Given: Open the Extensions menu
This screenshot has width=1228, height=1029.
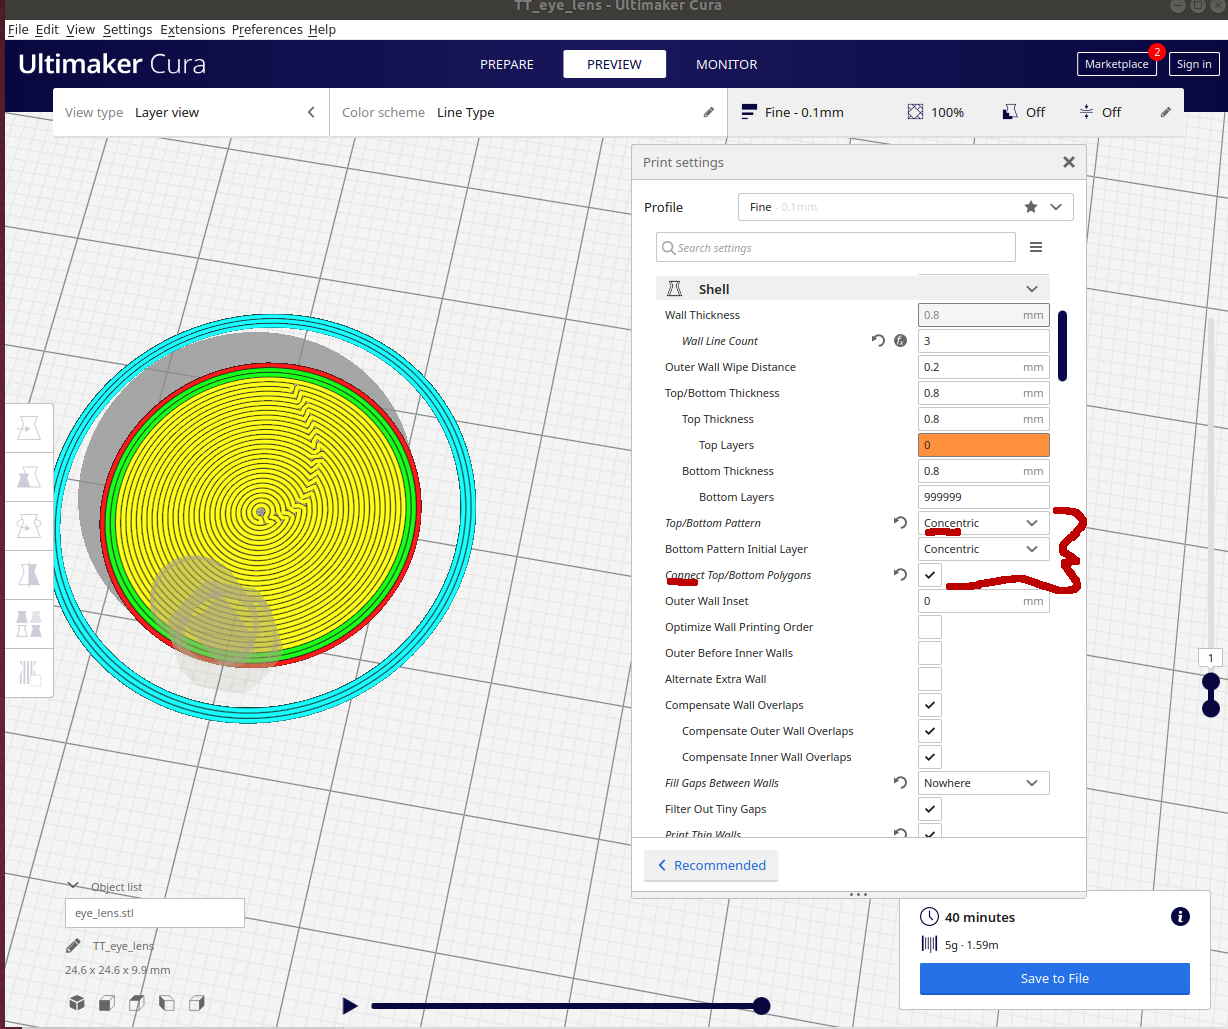Looking at the screenshot, I should tap(192, 29).
